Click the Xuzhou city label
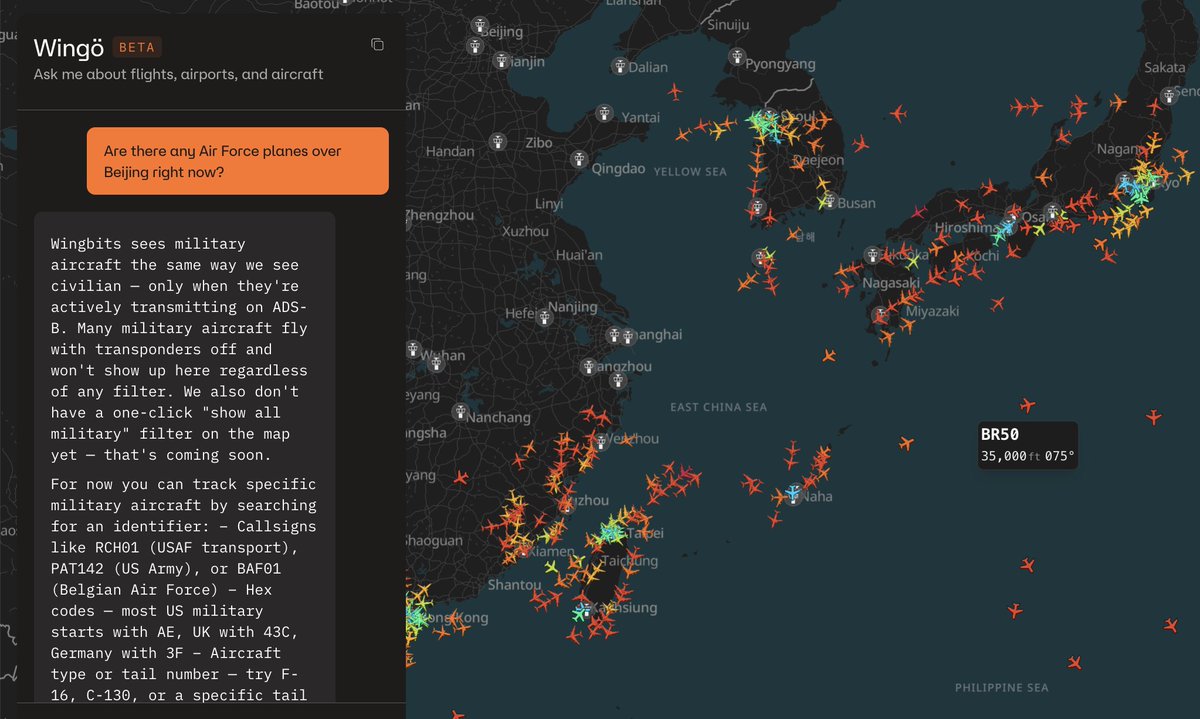Image resolution: width=1200 pixels, height=719 pixels. pos(525,231)
